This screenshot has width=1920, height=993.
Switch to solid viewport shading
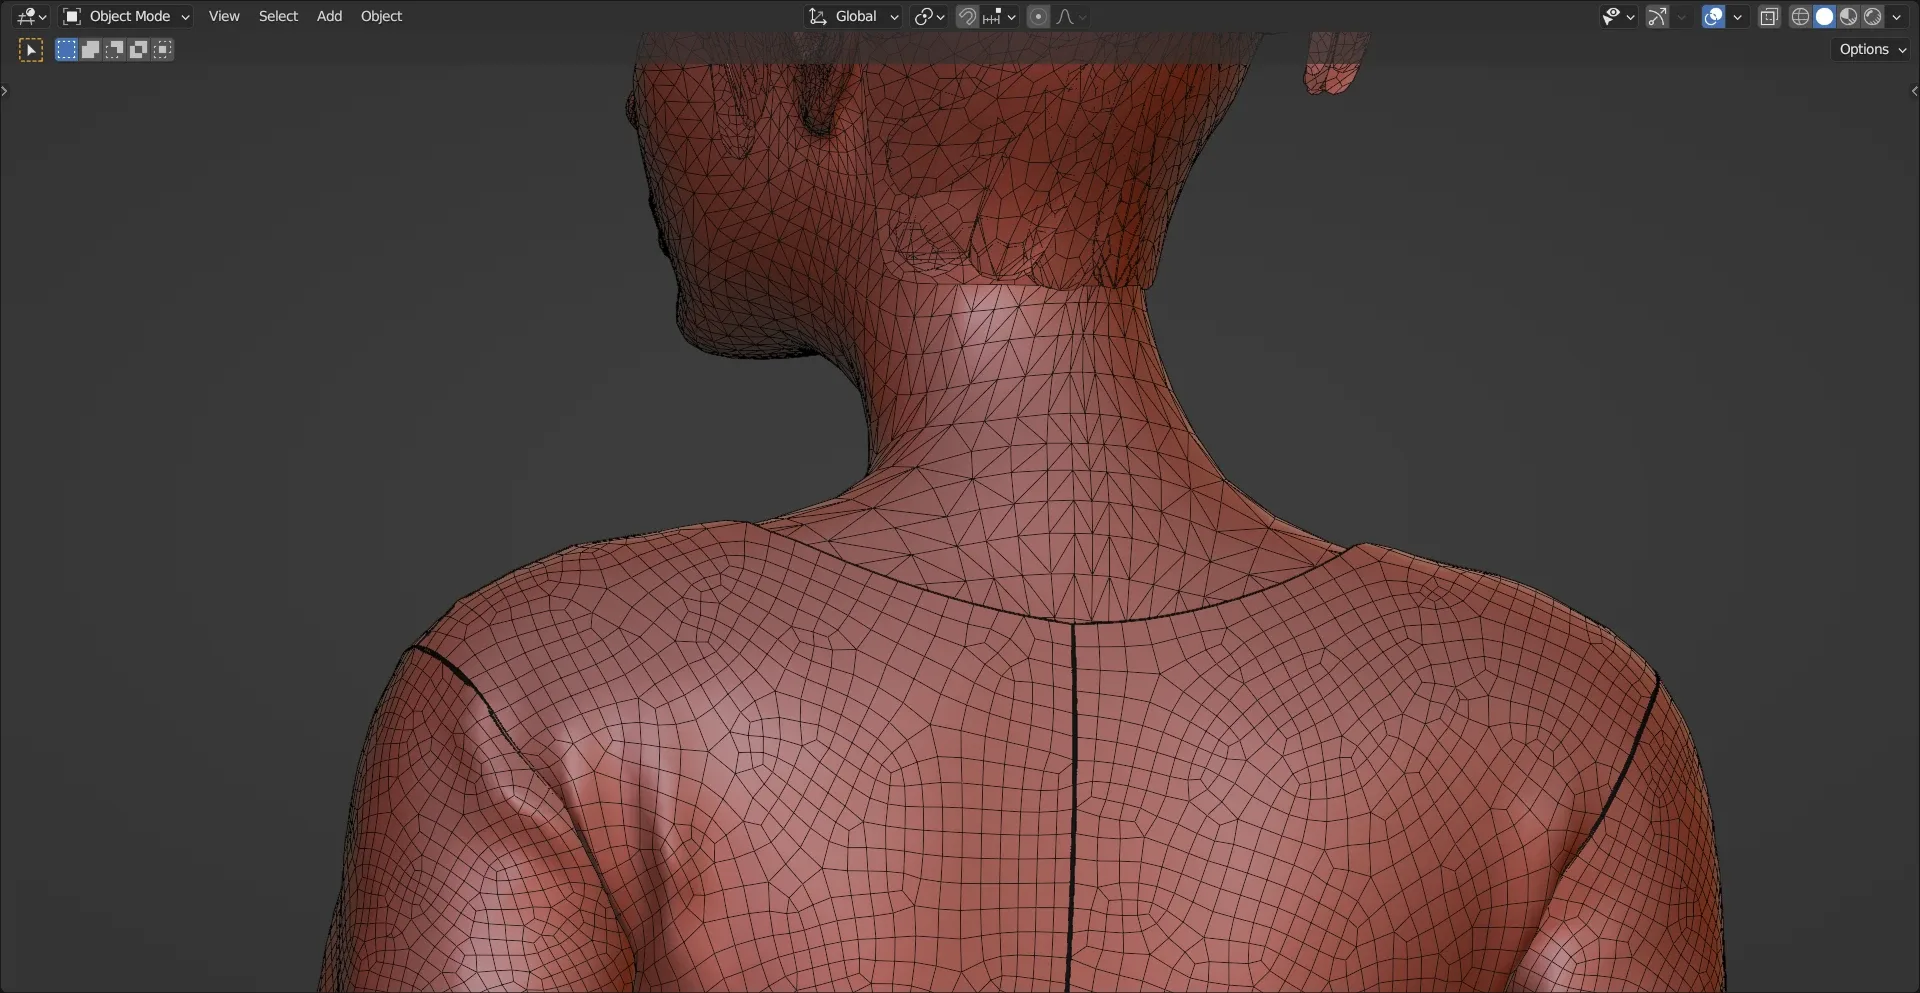point(1824,16)
